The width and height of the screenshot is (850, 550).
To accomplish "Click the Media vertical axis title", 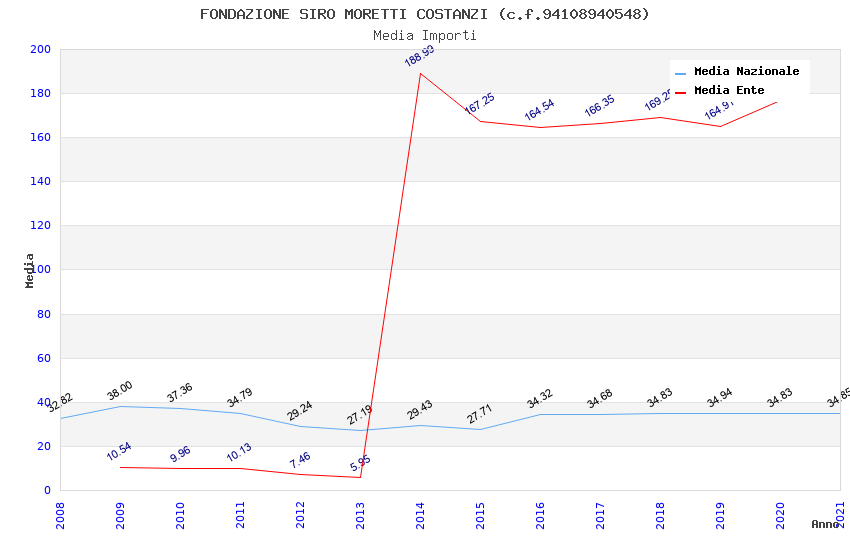I will [x=29, y=270].
